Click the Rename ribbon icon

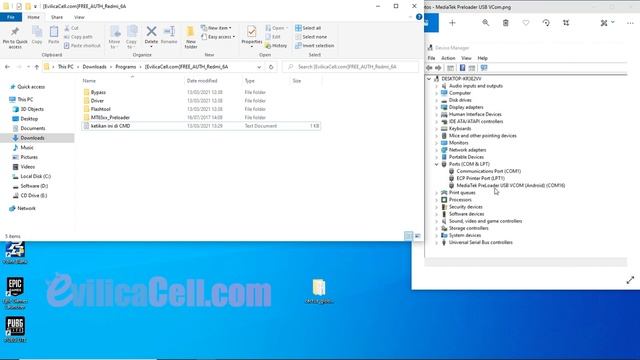(169, 35)
